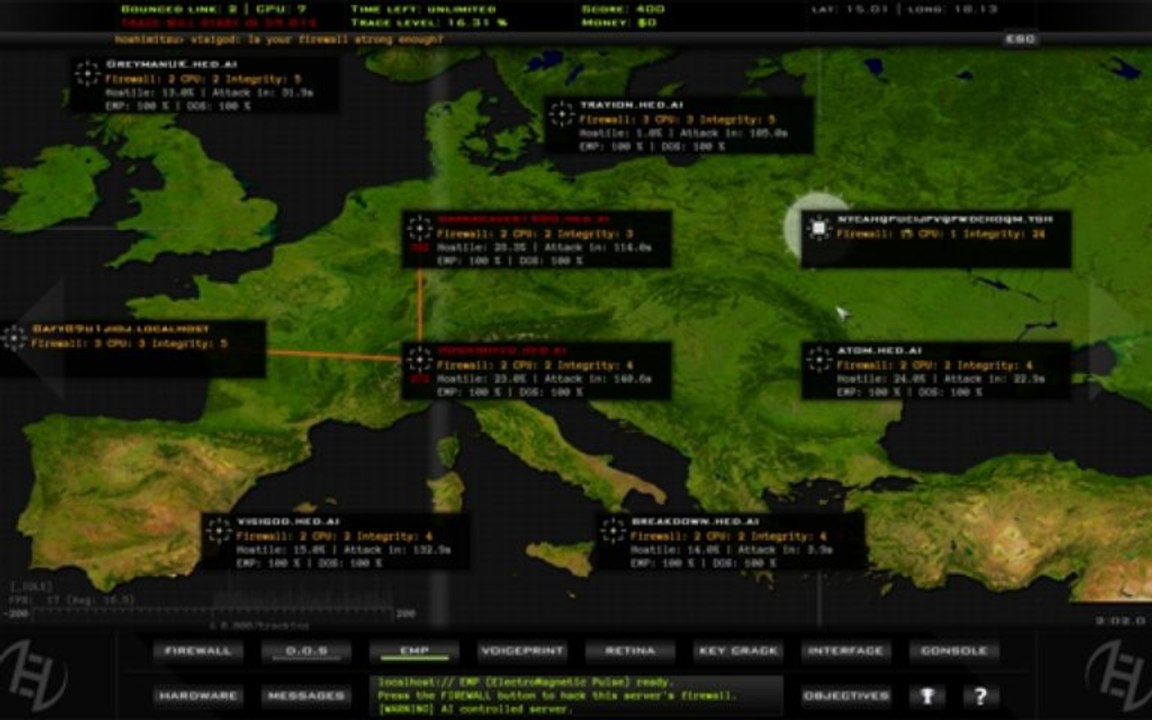The height and width of the screenshot is (720, 1152).
Task: Click the SCORE: 400 readout
Action: point(623,9)
